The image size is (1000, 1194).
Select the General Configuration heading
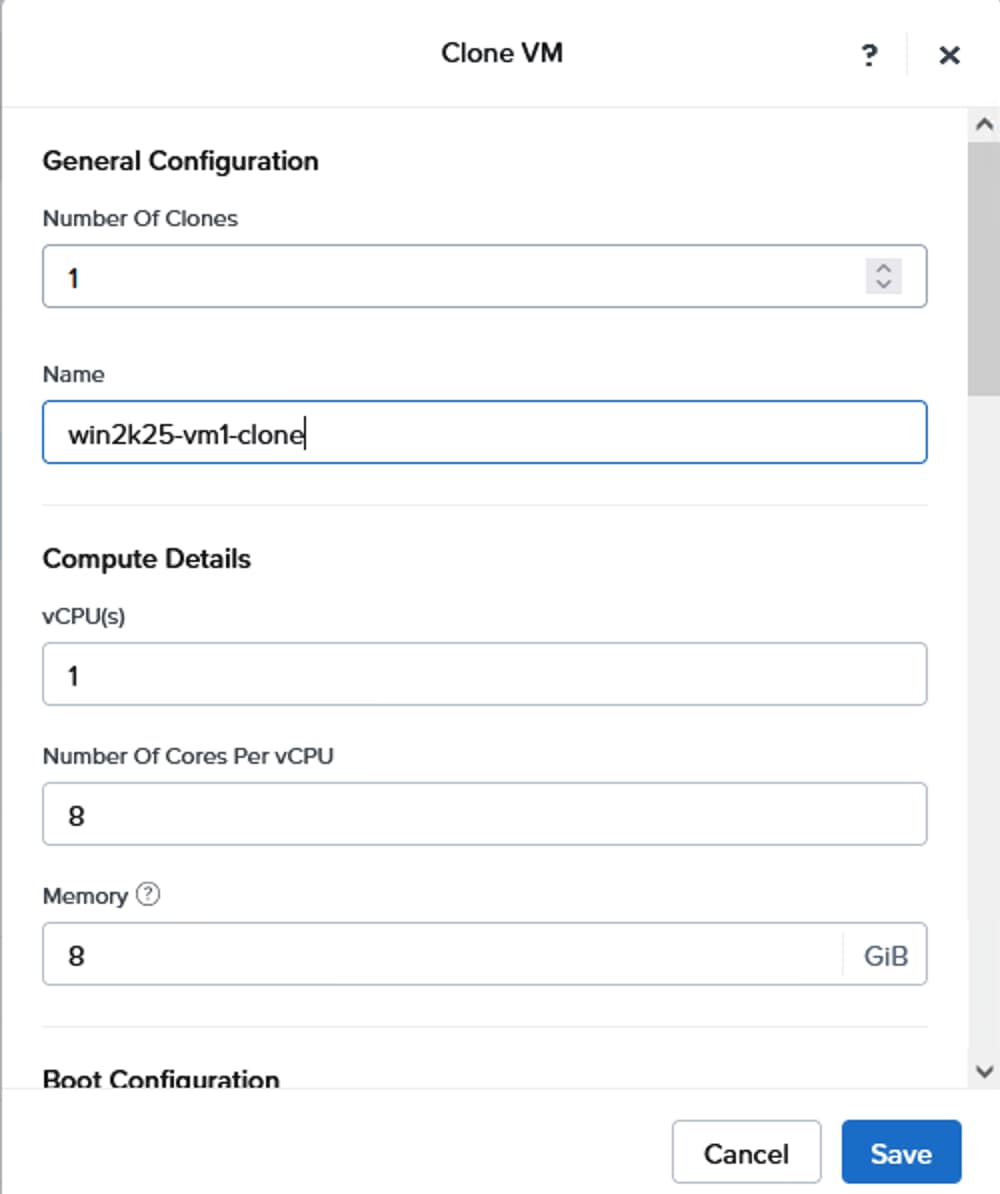(179, 161)
